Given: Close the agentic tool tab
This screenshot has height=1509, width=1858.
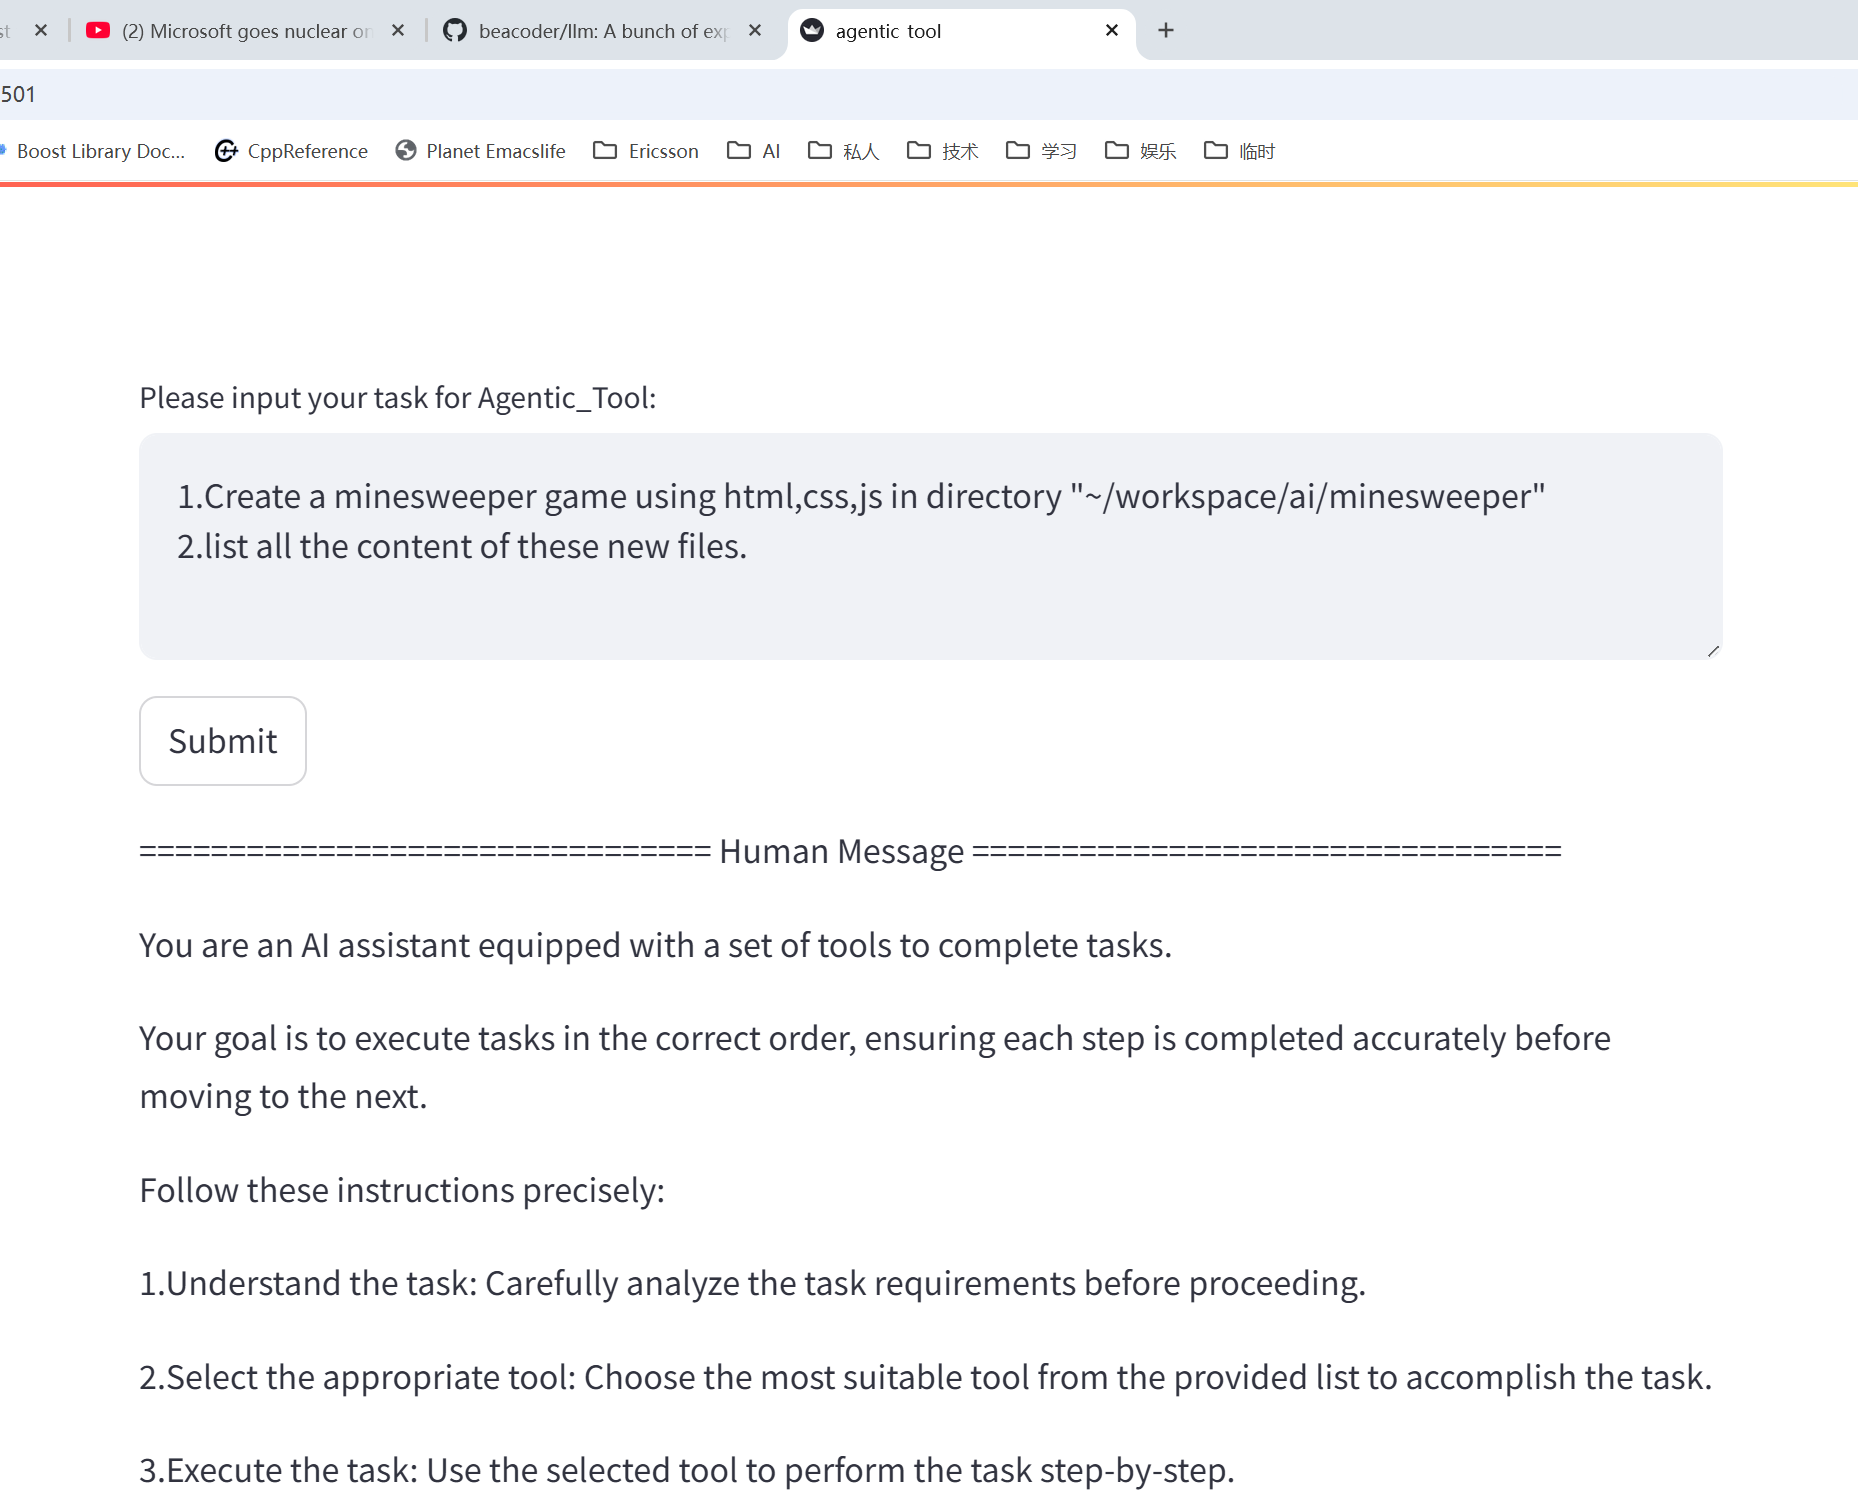Looking at the screenshot, I should pyautogui.click(x=1112, y=30).
